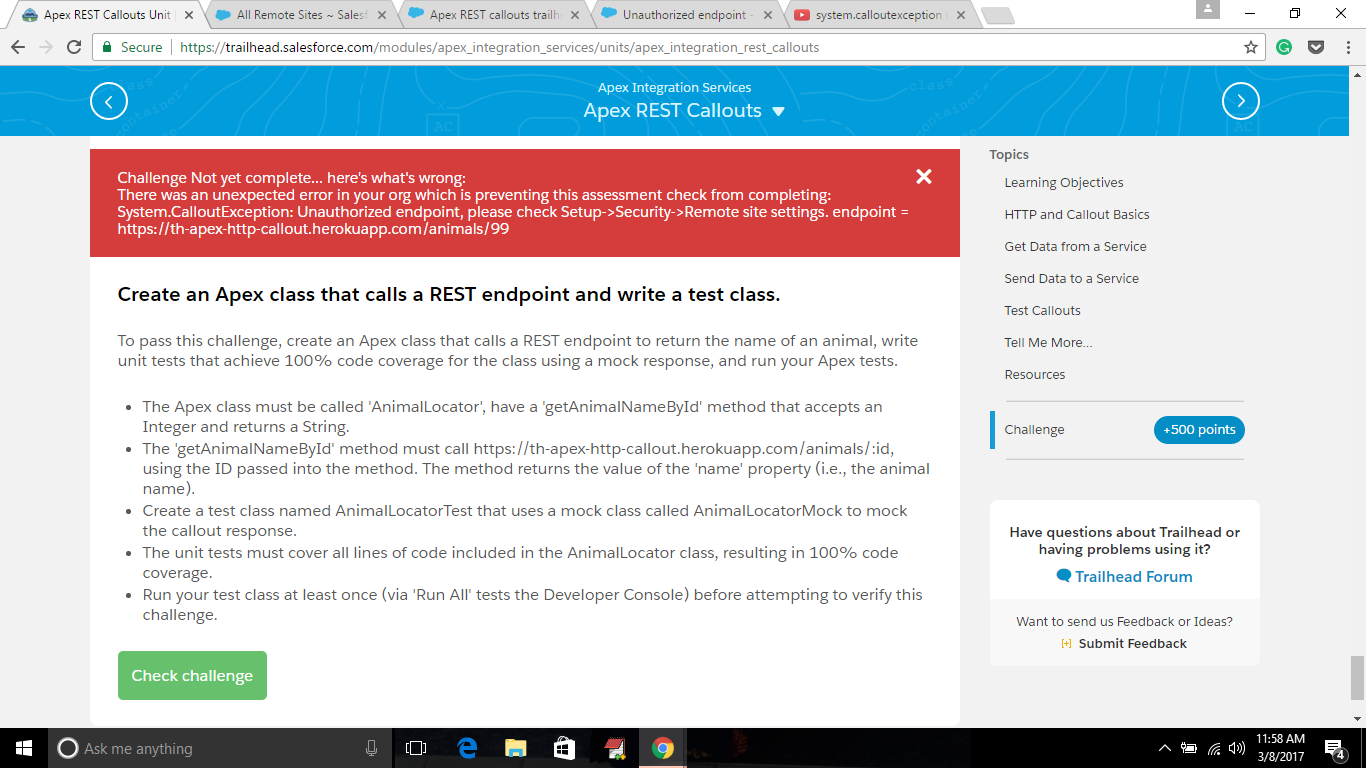Viewport: 1366px width, 768px height.
Task: Launch Microsoft Edge from the taskbar
Action: point(466,748)
